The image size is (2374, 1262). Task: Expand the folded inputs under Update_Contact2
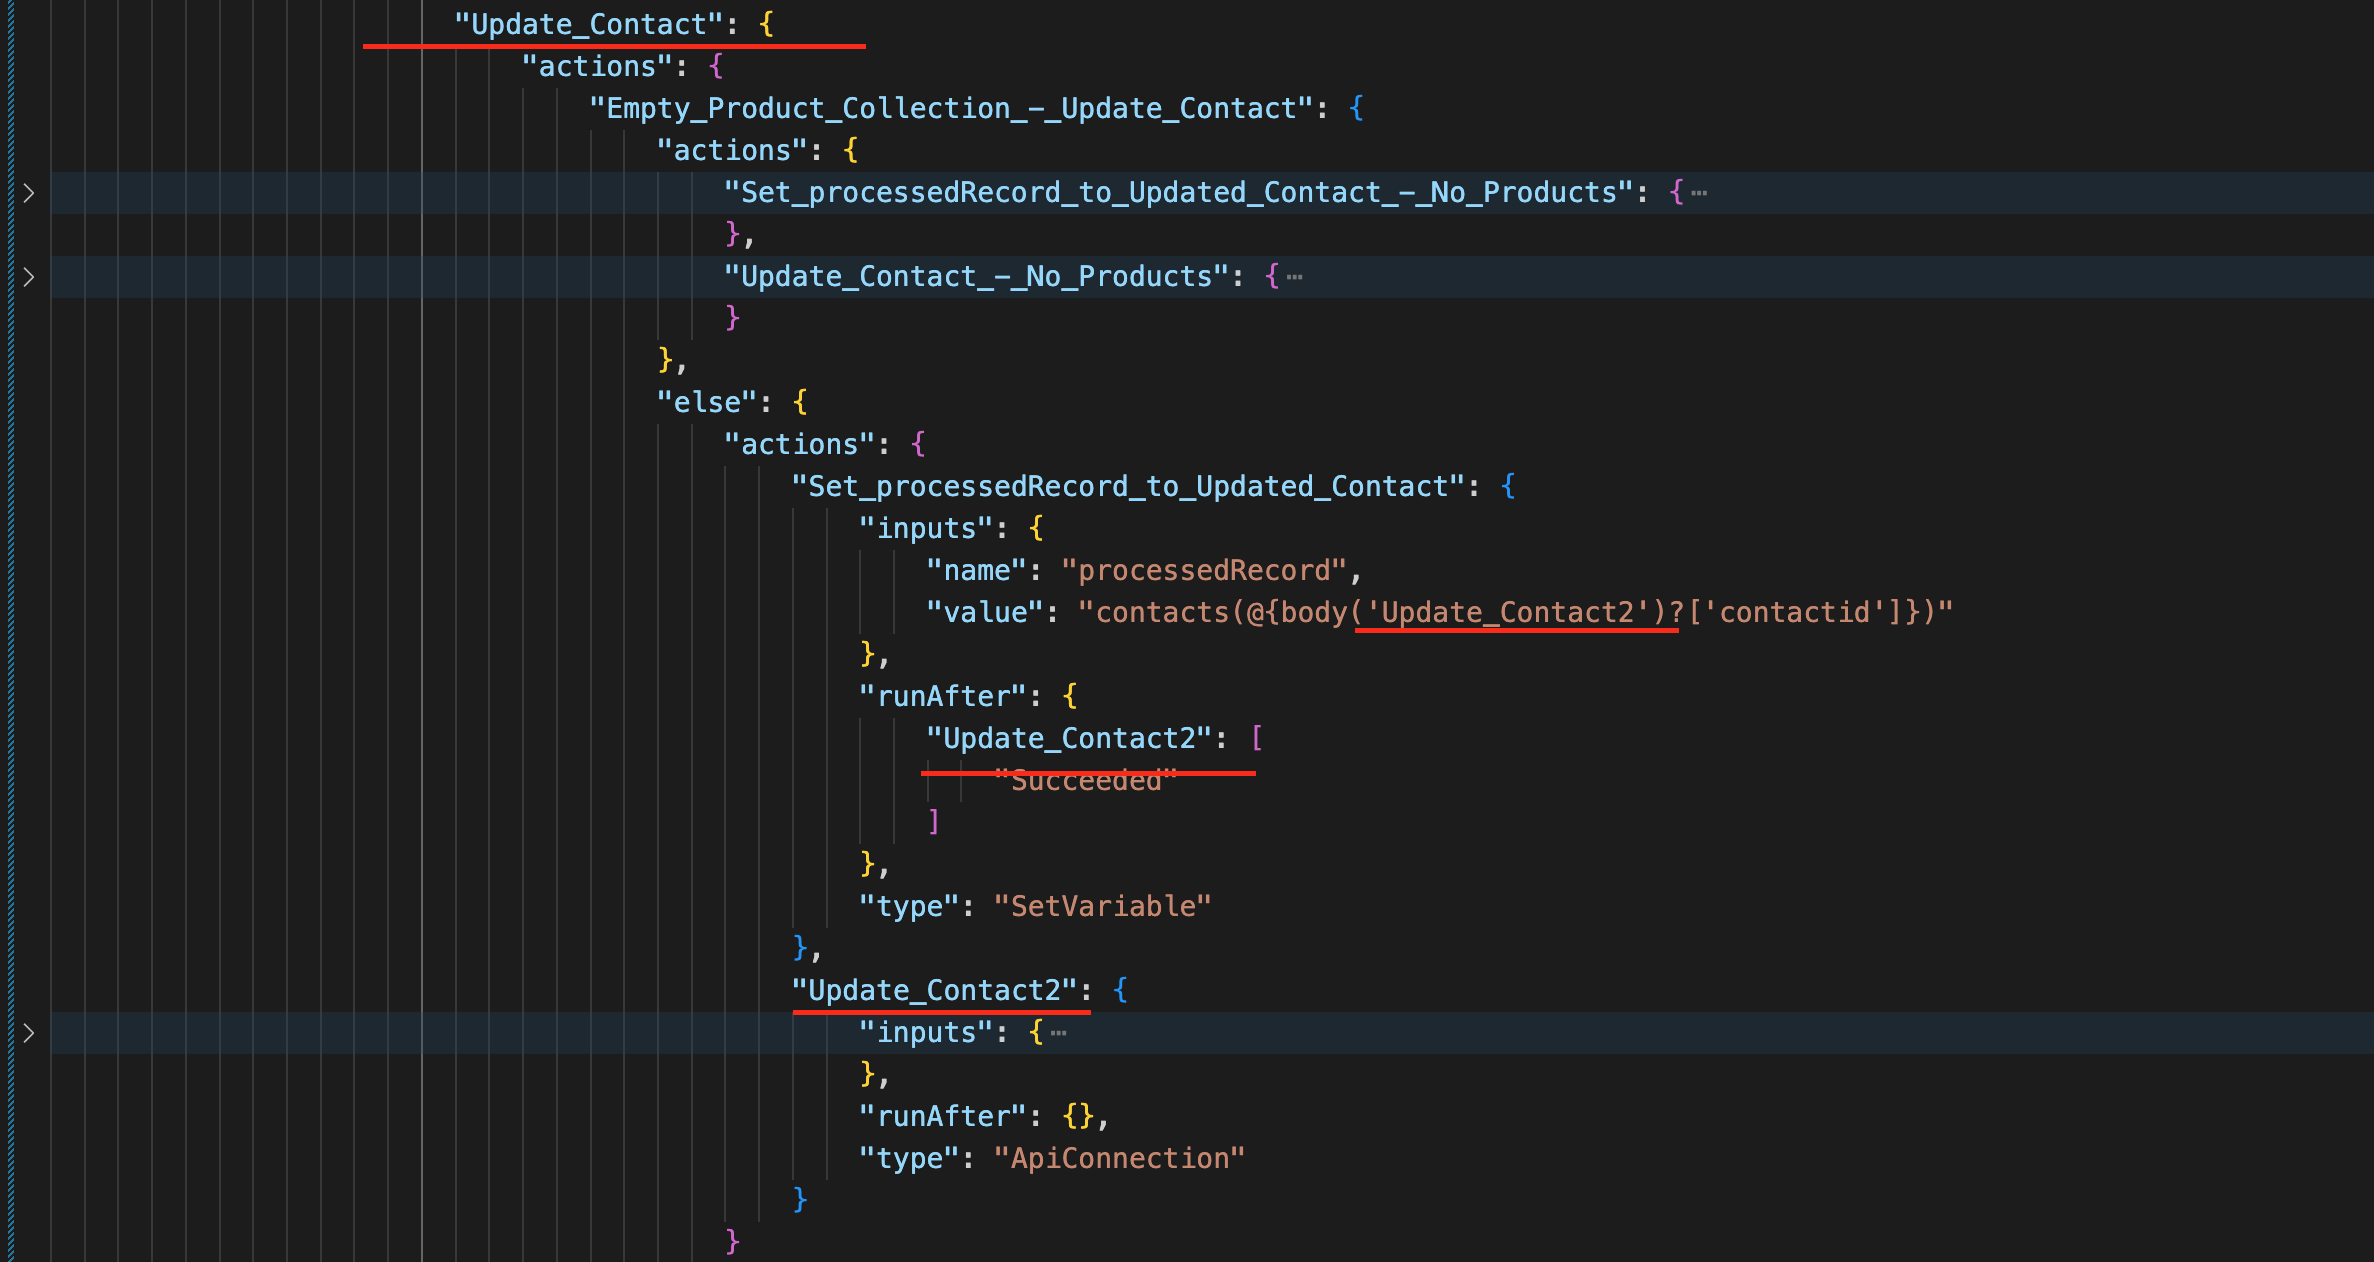pos(27,1033)
